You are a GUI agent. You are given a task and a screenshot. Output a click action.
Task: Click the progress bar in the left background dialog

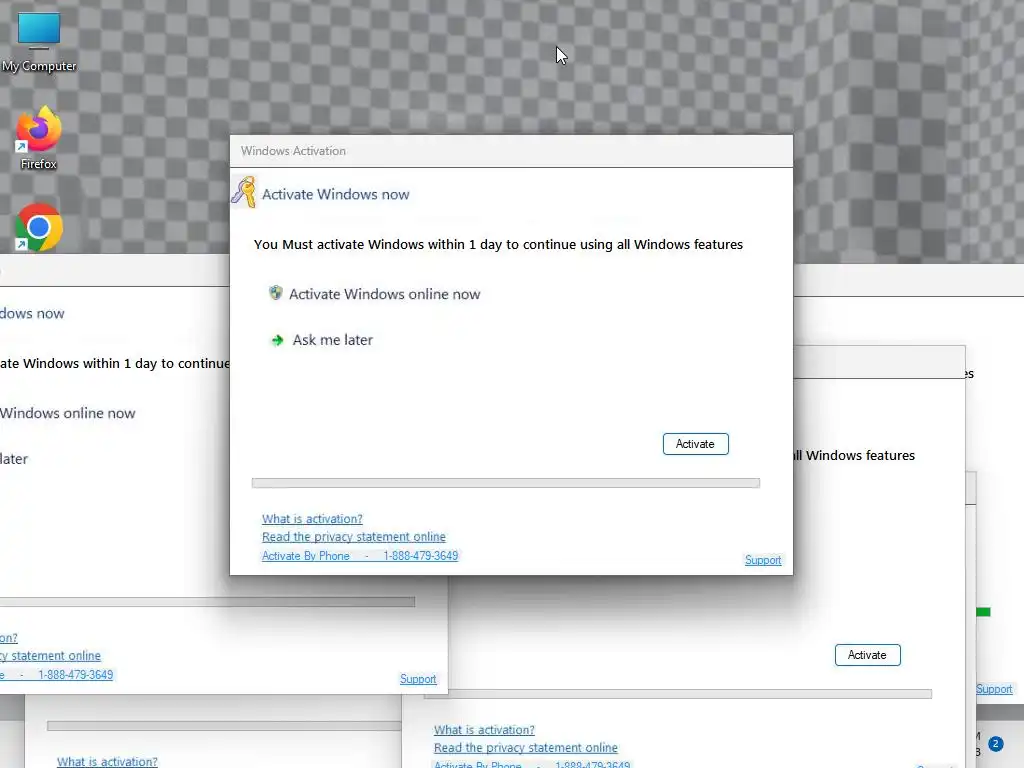[x=207, y=602]
